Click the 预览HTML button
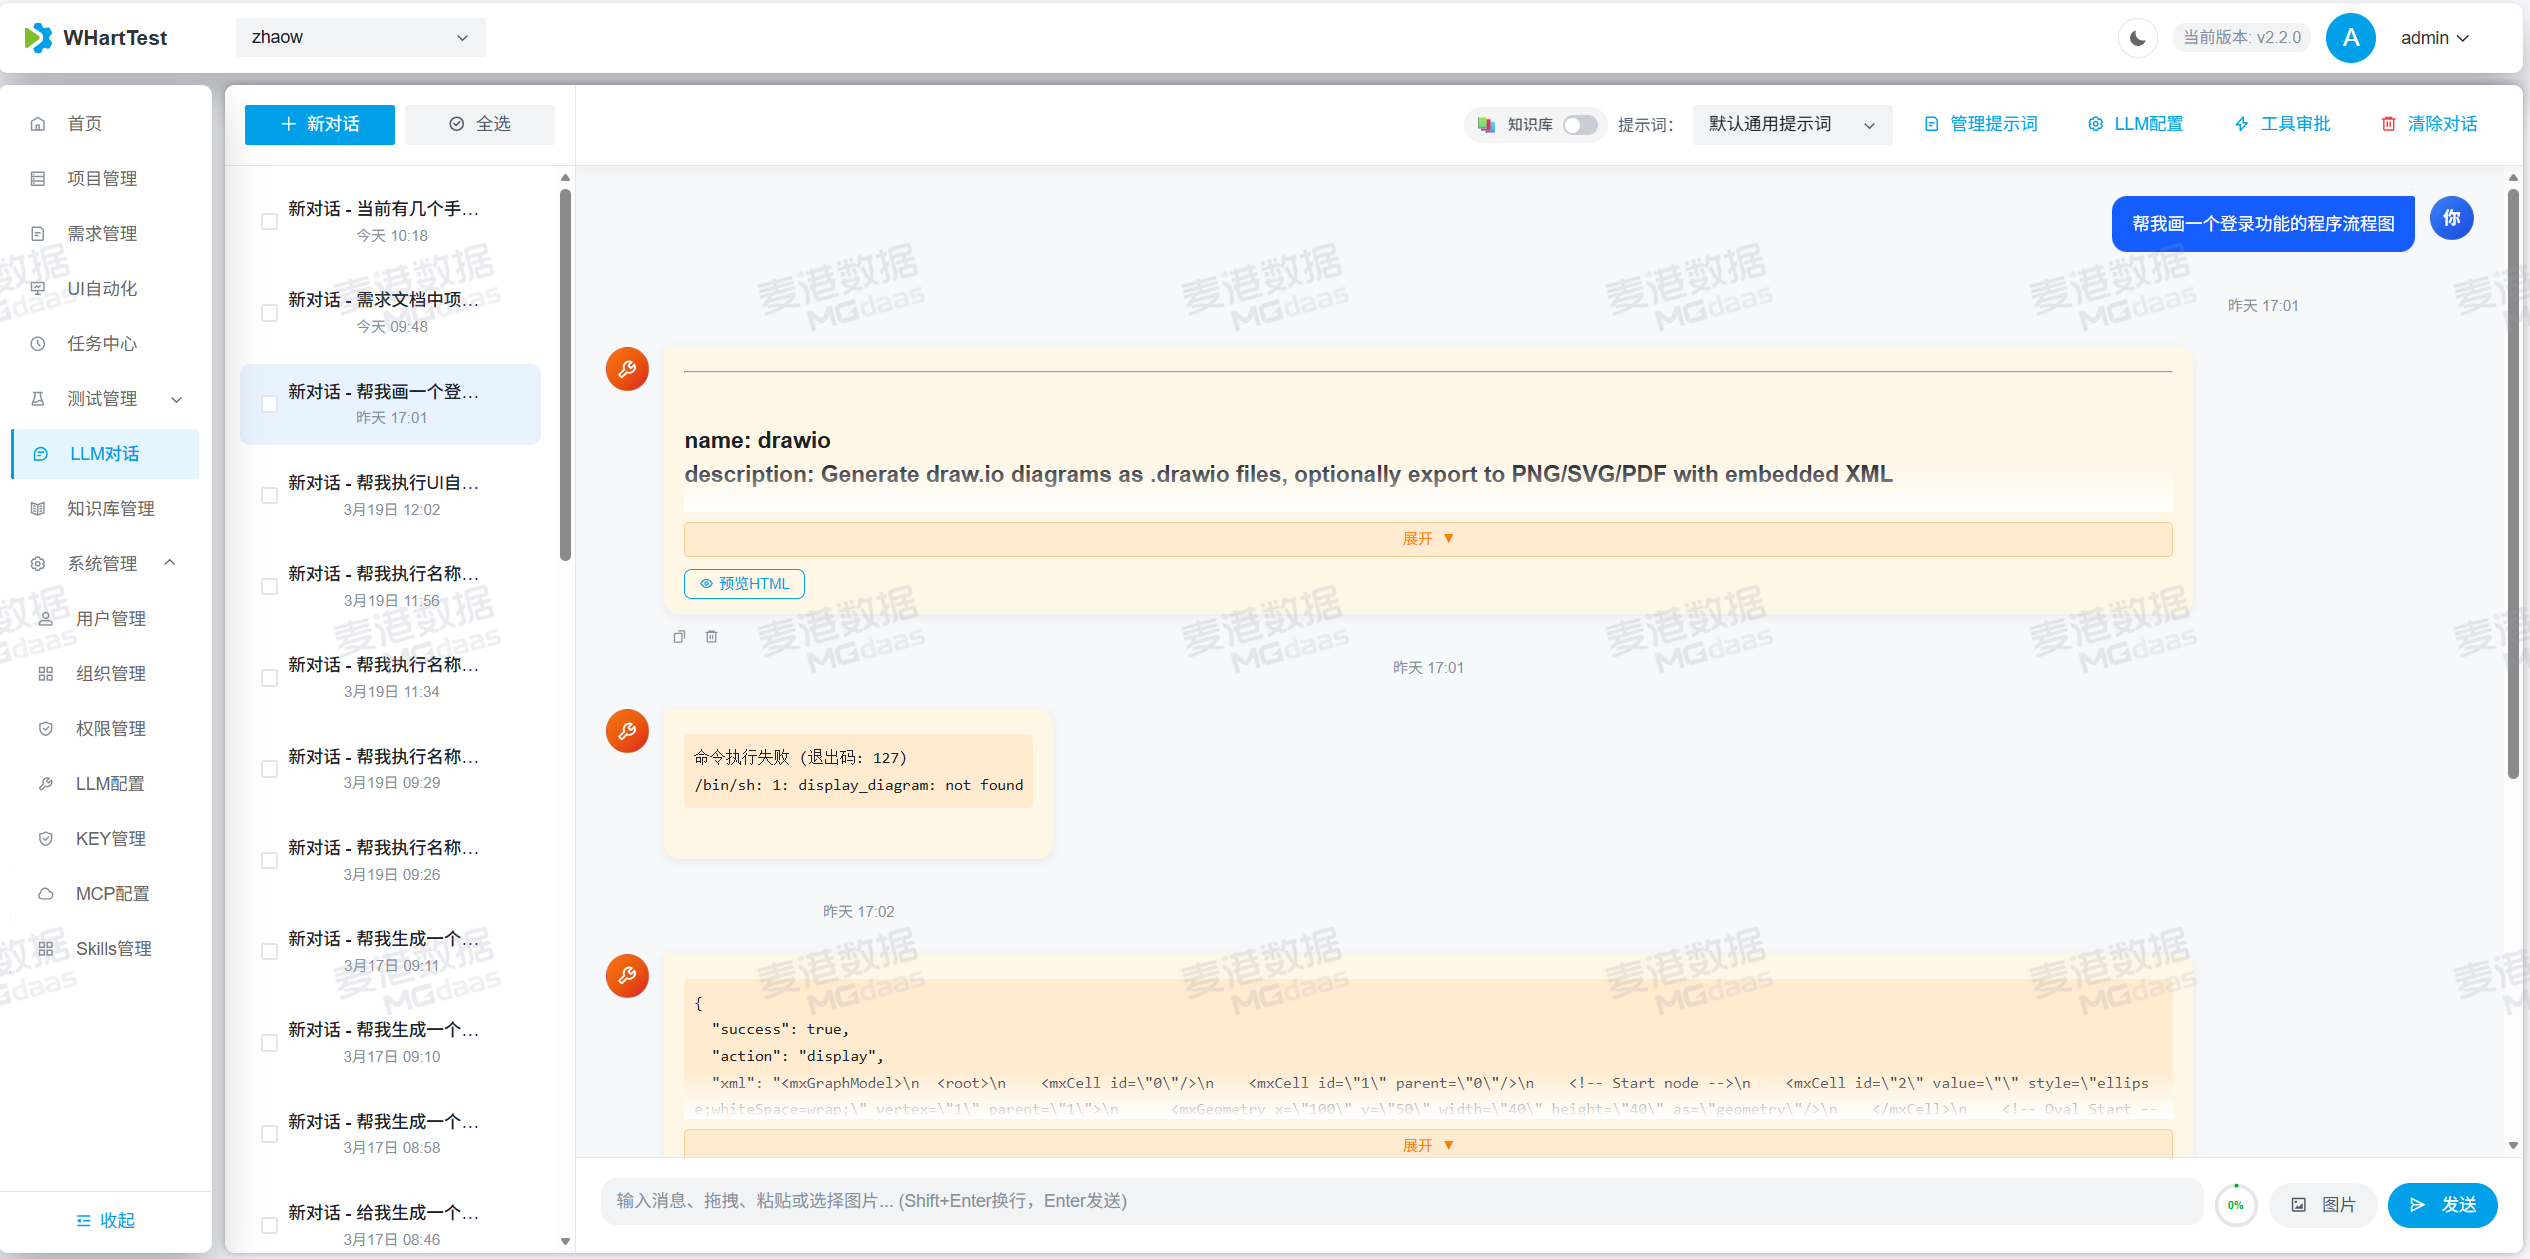 (744, 584)
